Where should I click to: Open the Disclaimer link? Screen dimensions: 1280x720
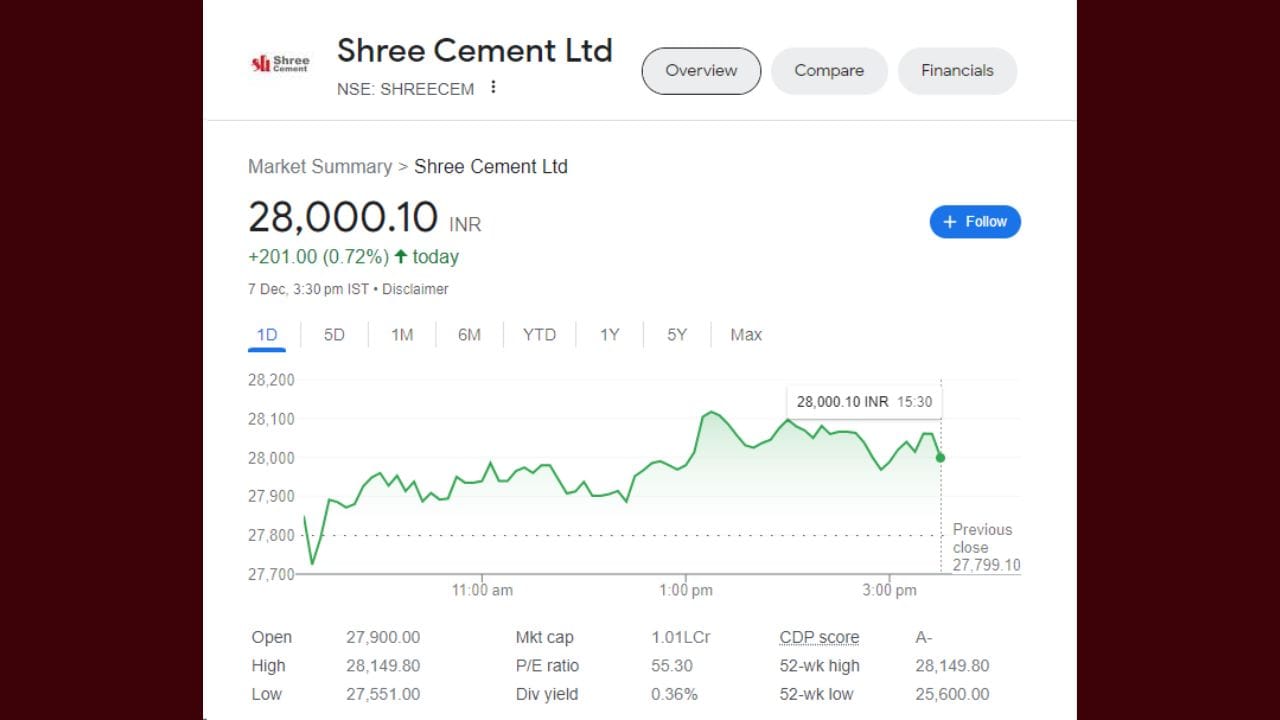(x=415, y=289)
